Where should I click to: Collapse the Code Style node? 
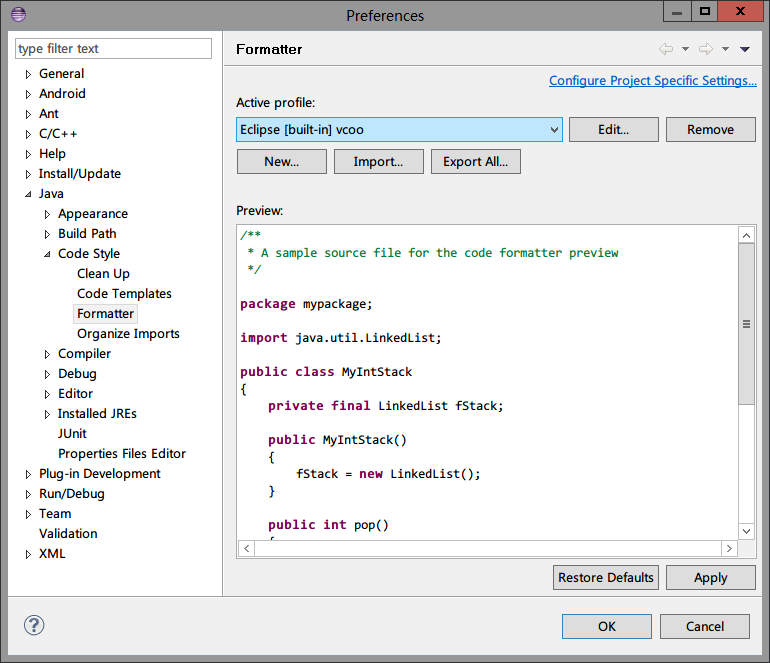point(47,254)
